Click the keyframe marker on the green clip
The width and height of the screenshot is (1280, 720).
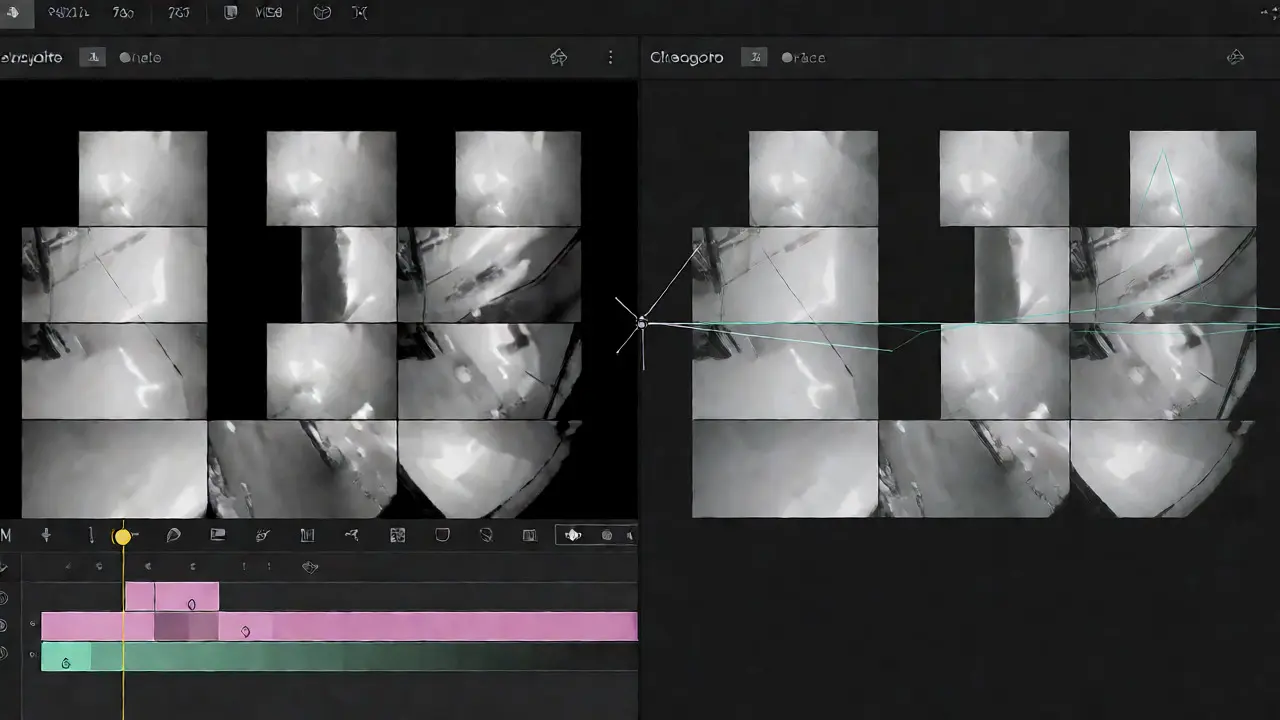point(66,662)
